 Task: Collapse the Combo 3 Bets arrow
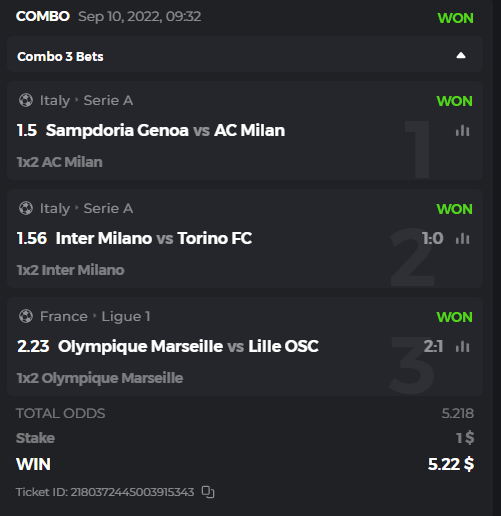click(x=461, y=55)
